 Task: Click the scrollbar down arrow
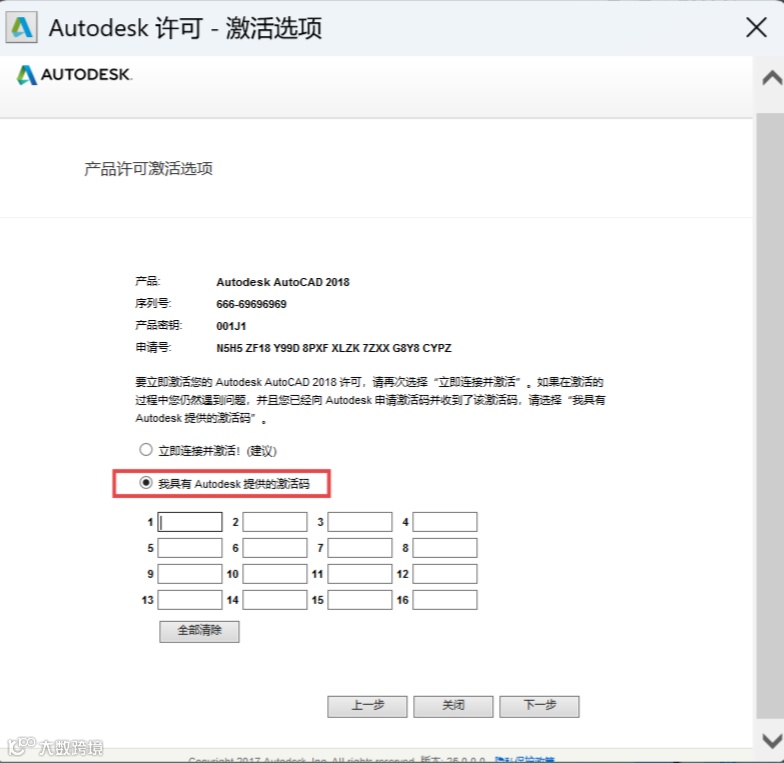click(x=772, y=740)
